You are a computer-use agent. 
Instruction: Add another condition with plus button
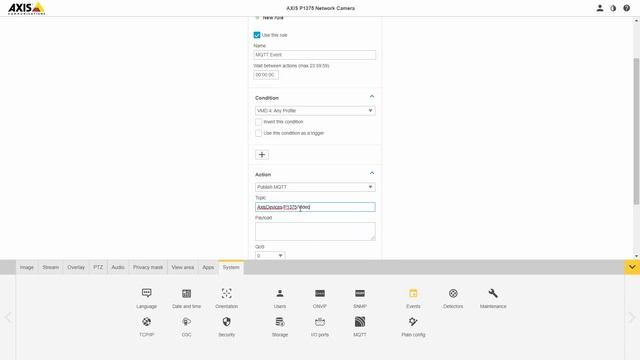pyautogui.click(x=262, y=155)
